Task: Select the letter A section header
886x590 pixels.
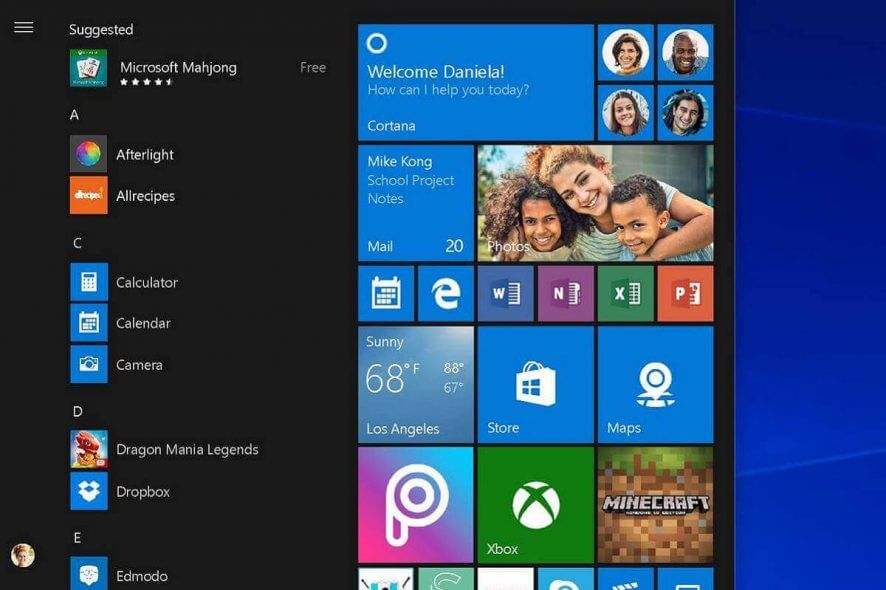Action: tap(74, 115)
